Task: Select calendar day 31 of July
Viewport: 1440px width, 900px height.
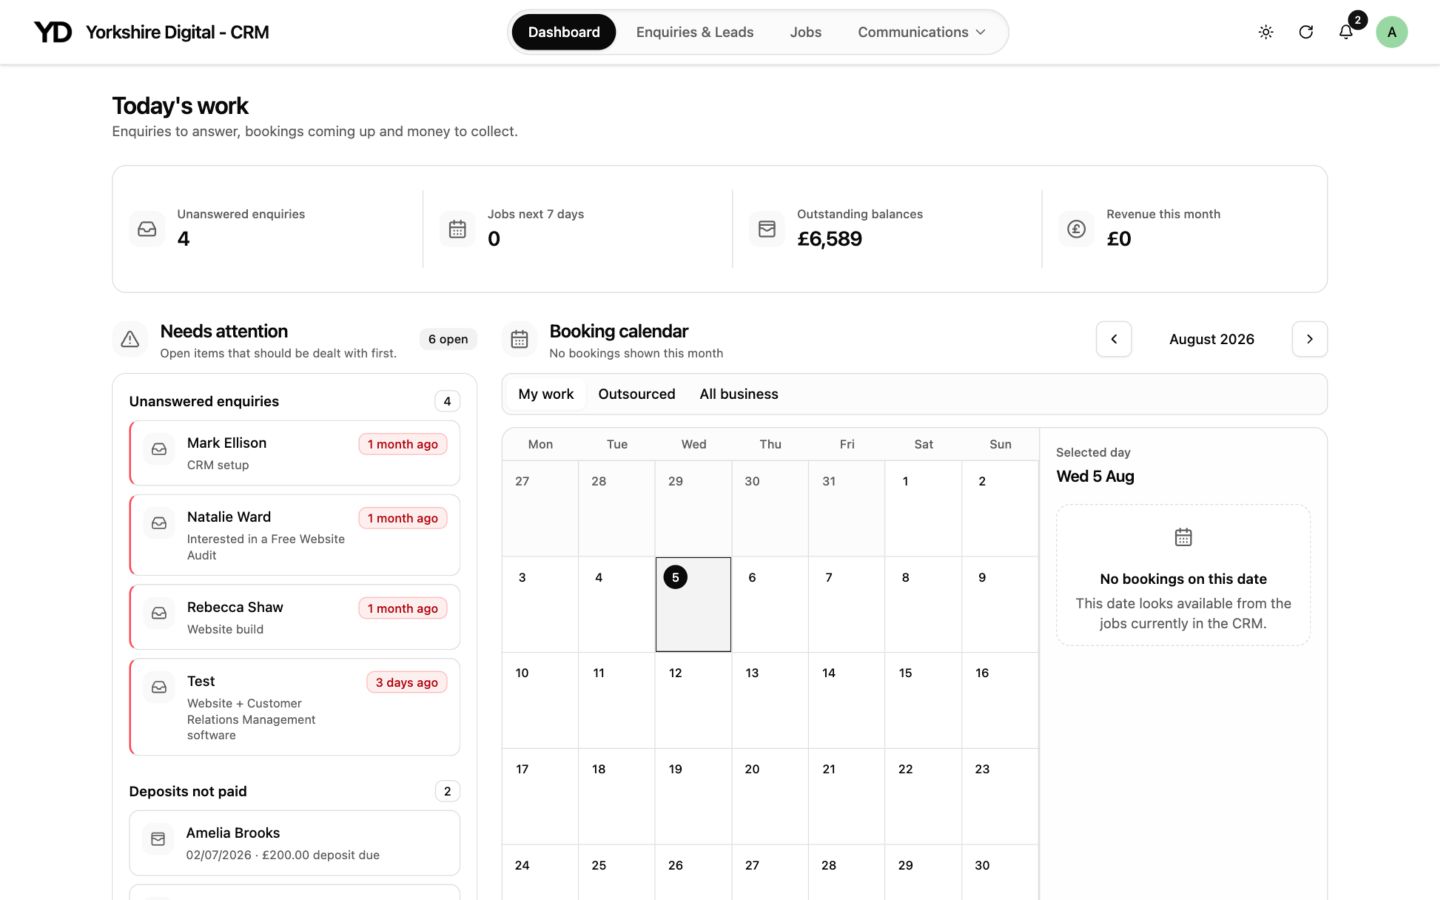Action: 846,508
